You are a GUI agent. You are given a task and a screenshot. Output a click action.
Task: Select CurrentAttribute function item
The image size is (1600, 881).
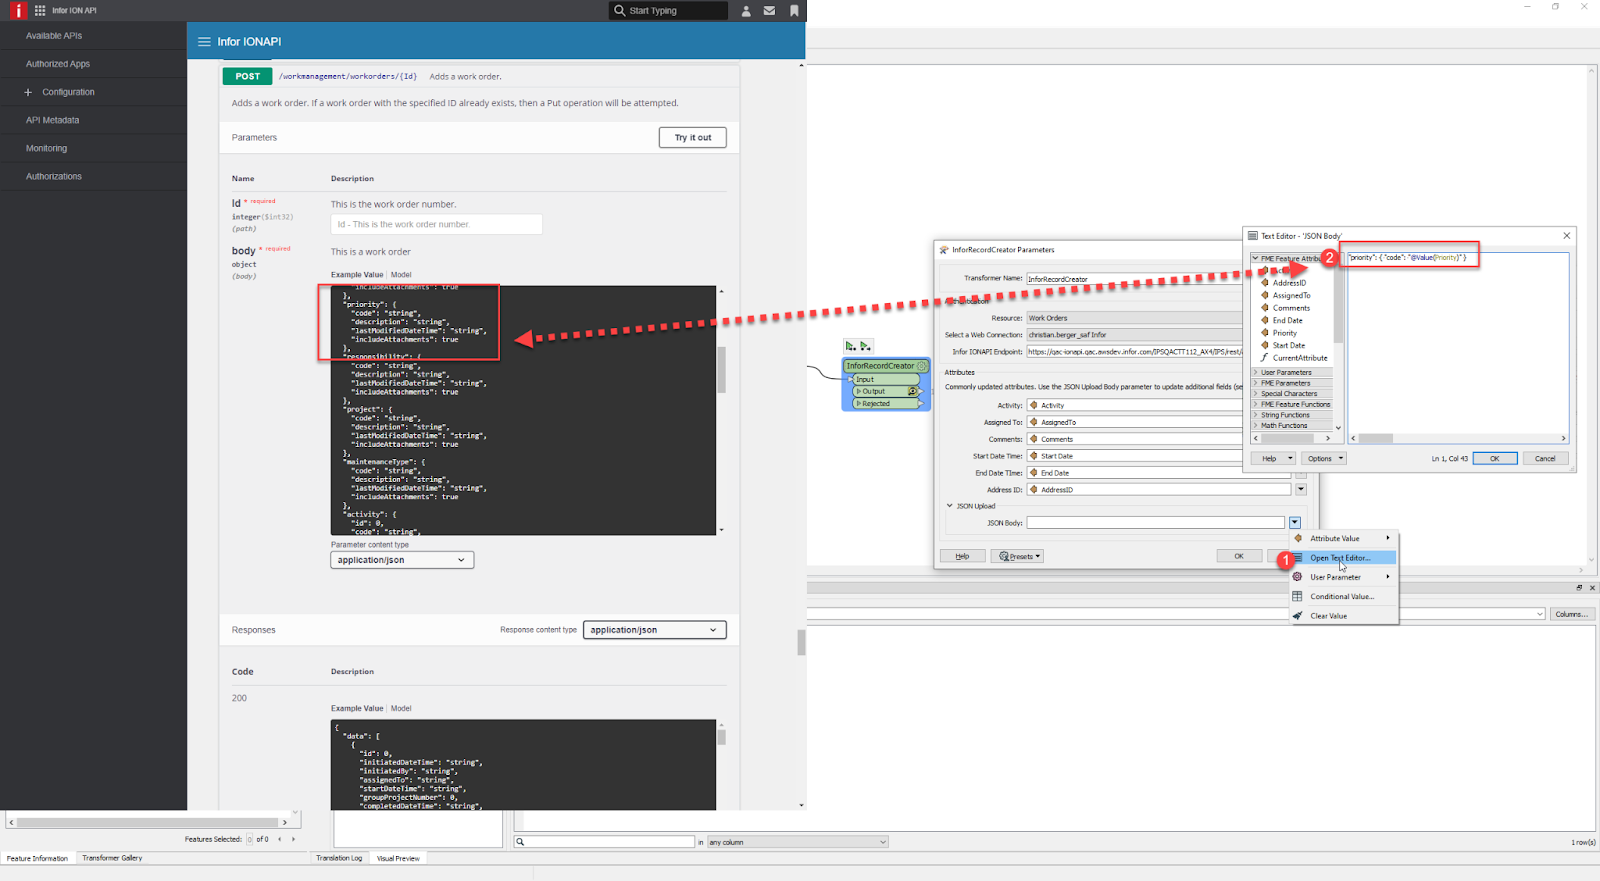1300,358
